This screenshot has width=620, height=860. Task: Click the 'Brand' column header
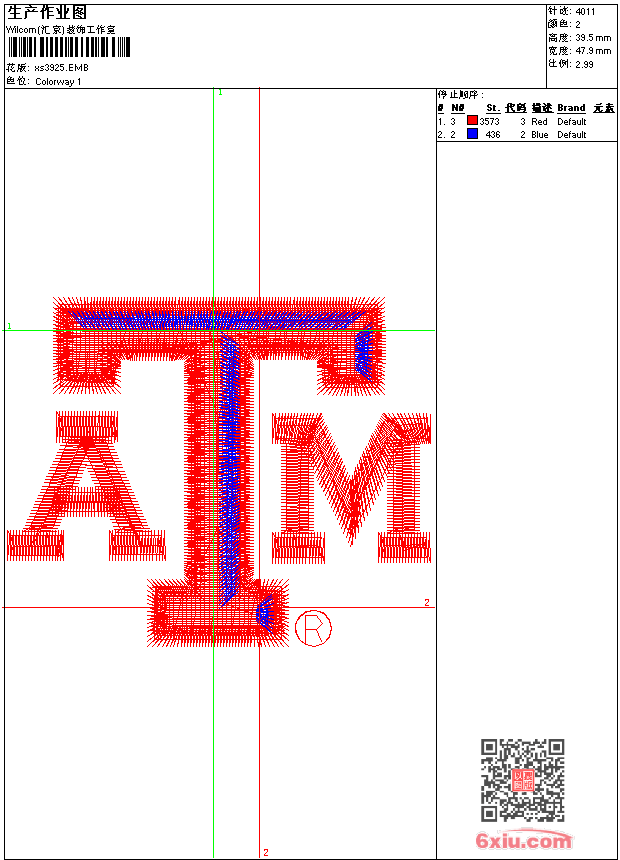[571, 108]
